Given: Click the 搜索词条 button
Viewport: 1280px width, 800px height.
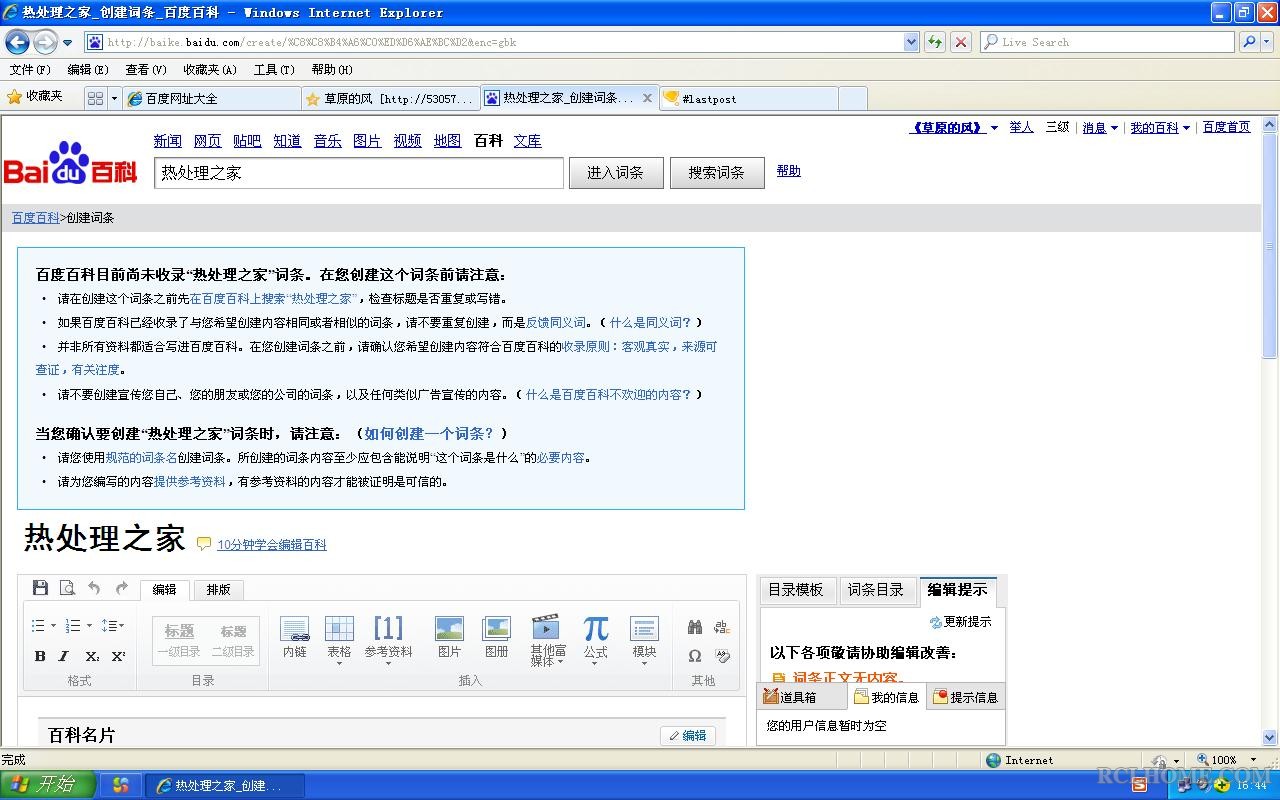Looking at the screenshot, I should (716, 172).
